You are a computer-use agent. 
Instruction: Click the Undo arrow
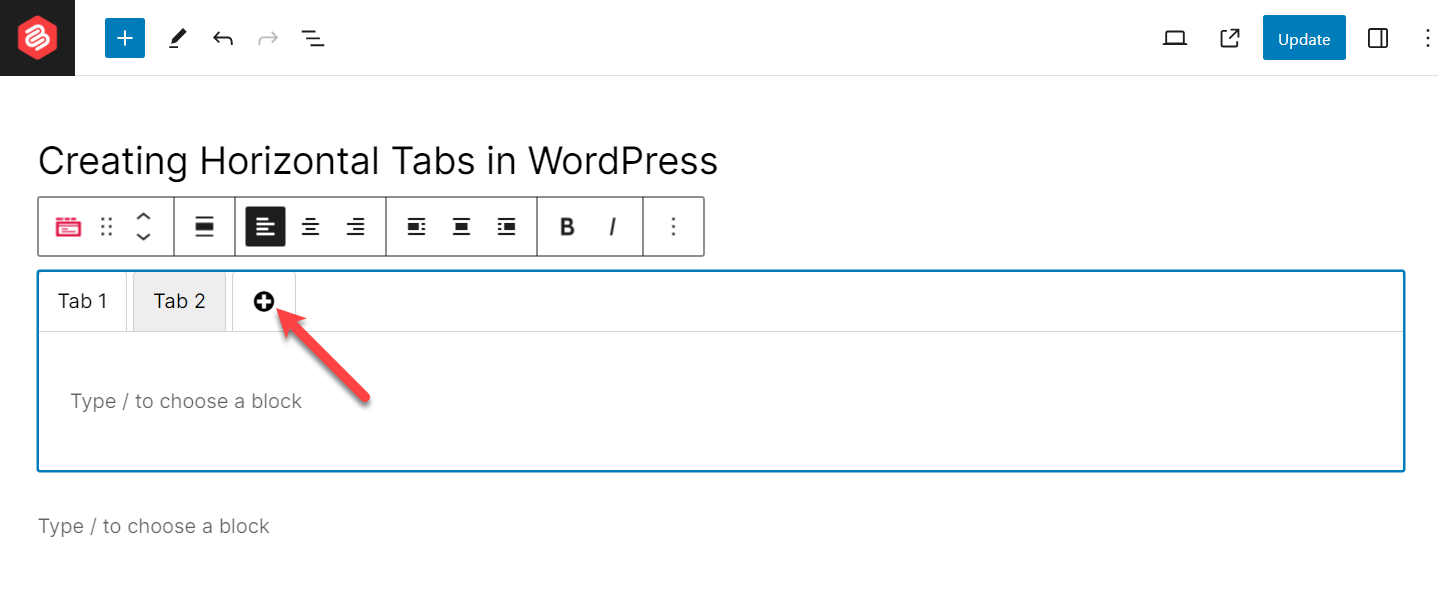click(x=223, y=38)
